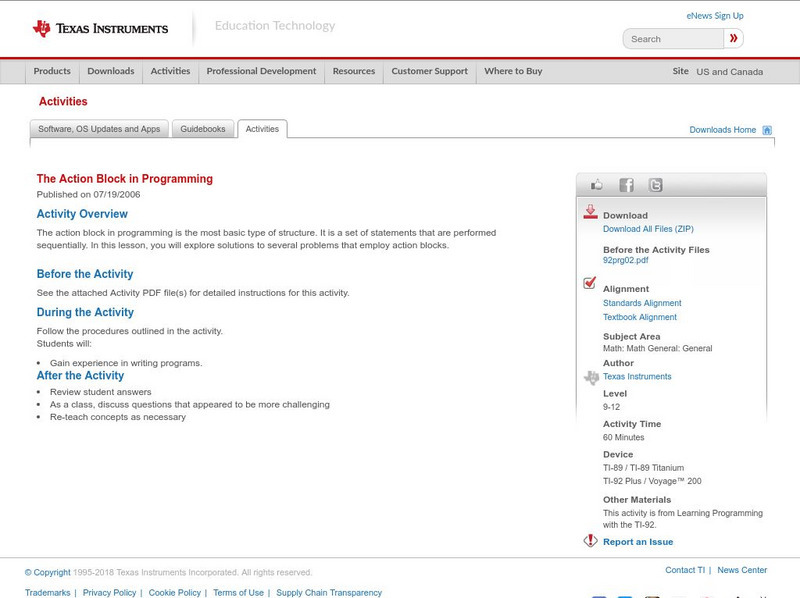Click the Alignment checkmark icon
Screen dimensions: 800x598
[589, 282]
